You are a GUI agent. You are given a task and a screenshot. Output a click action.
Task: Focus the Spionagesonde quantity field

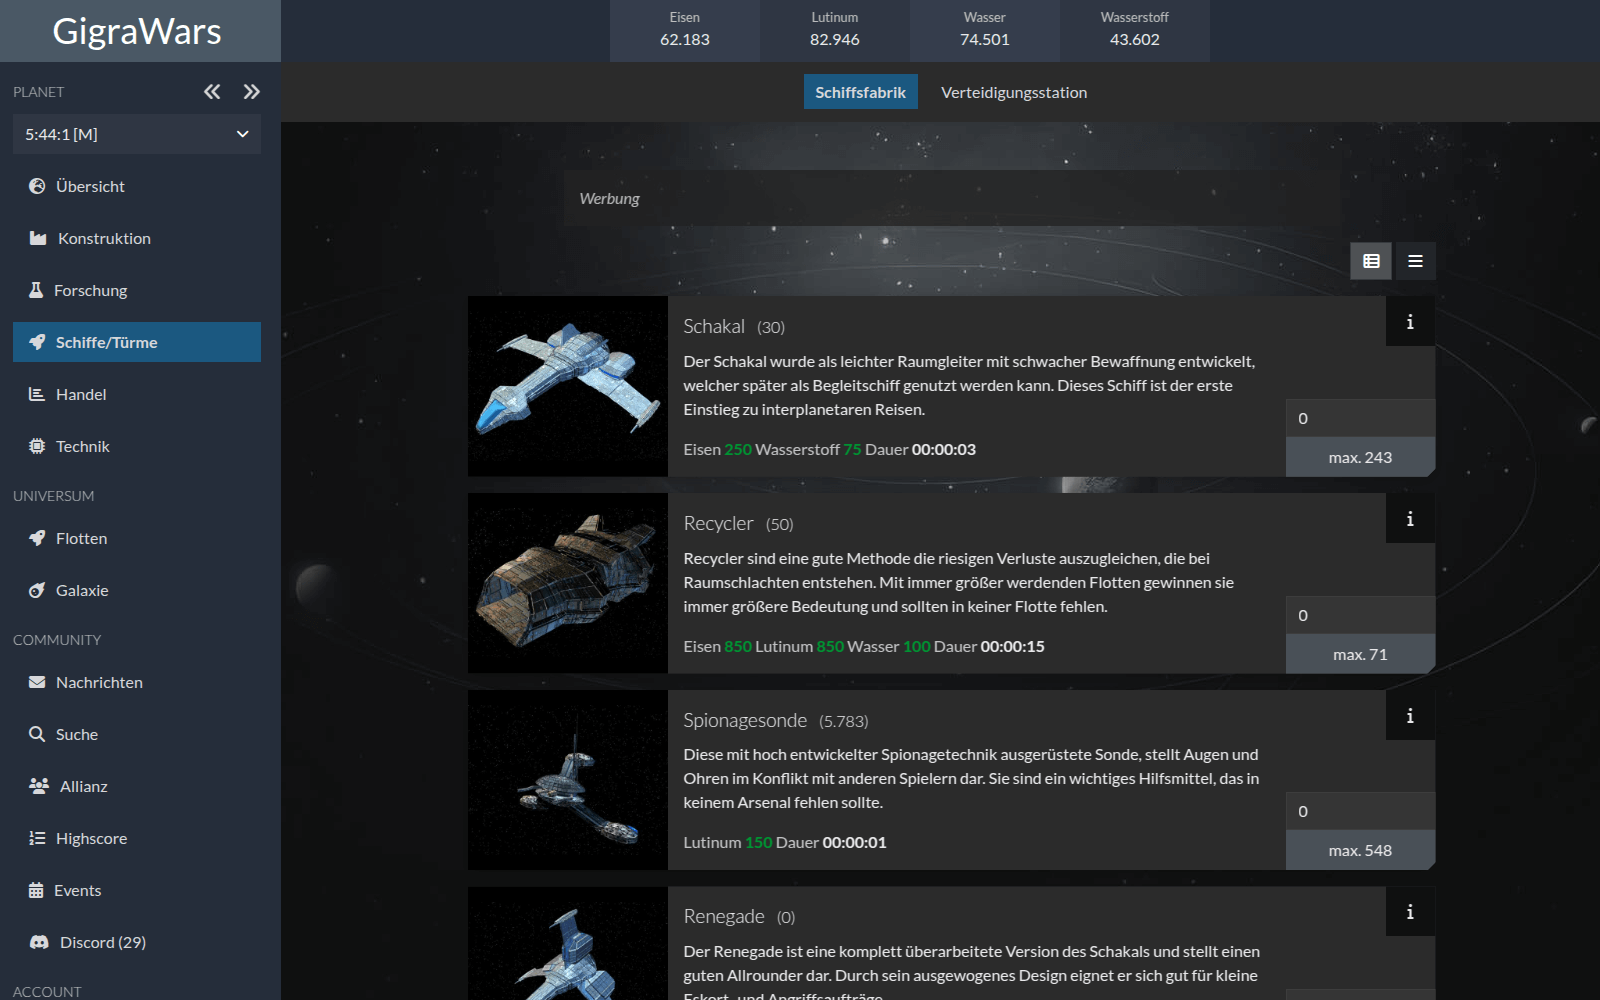[x=1360, y=811]
